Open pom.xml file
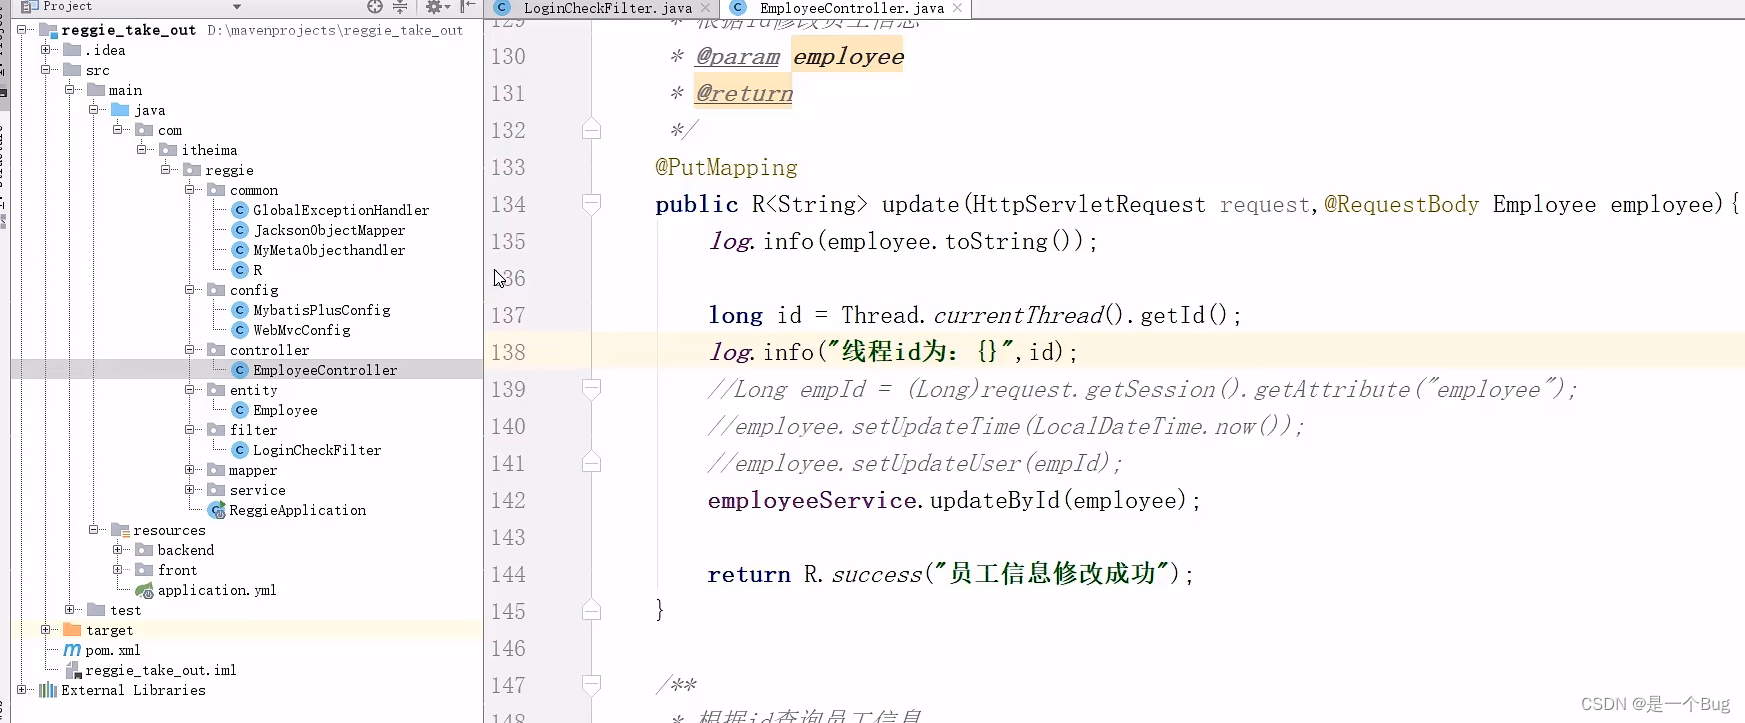Screen dimensions: 1745x723 coord(113,650)
